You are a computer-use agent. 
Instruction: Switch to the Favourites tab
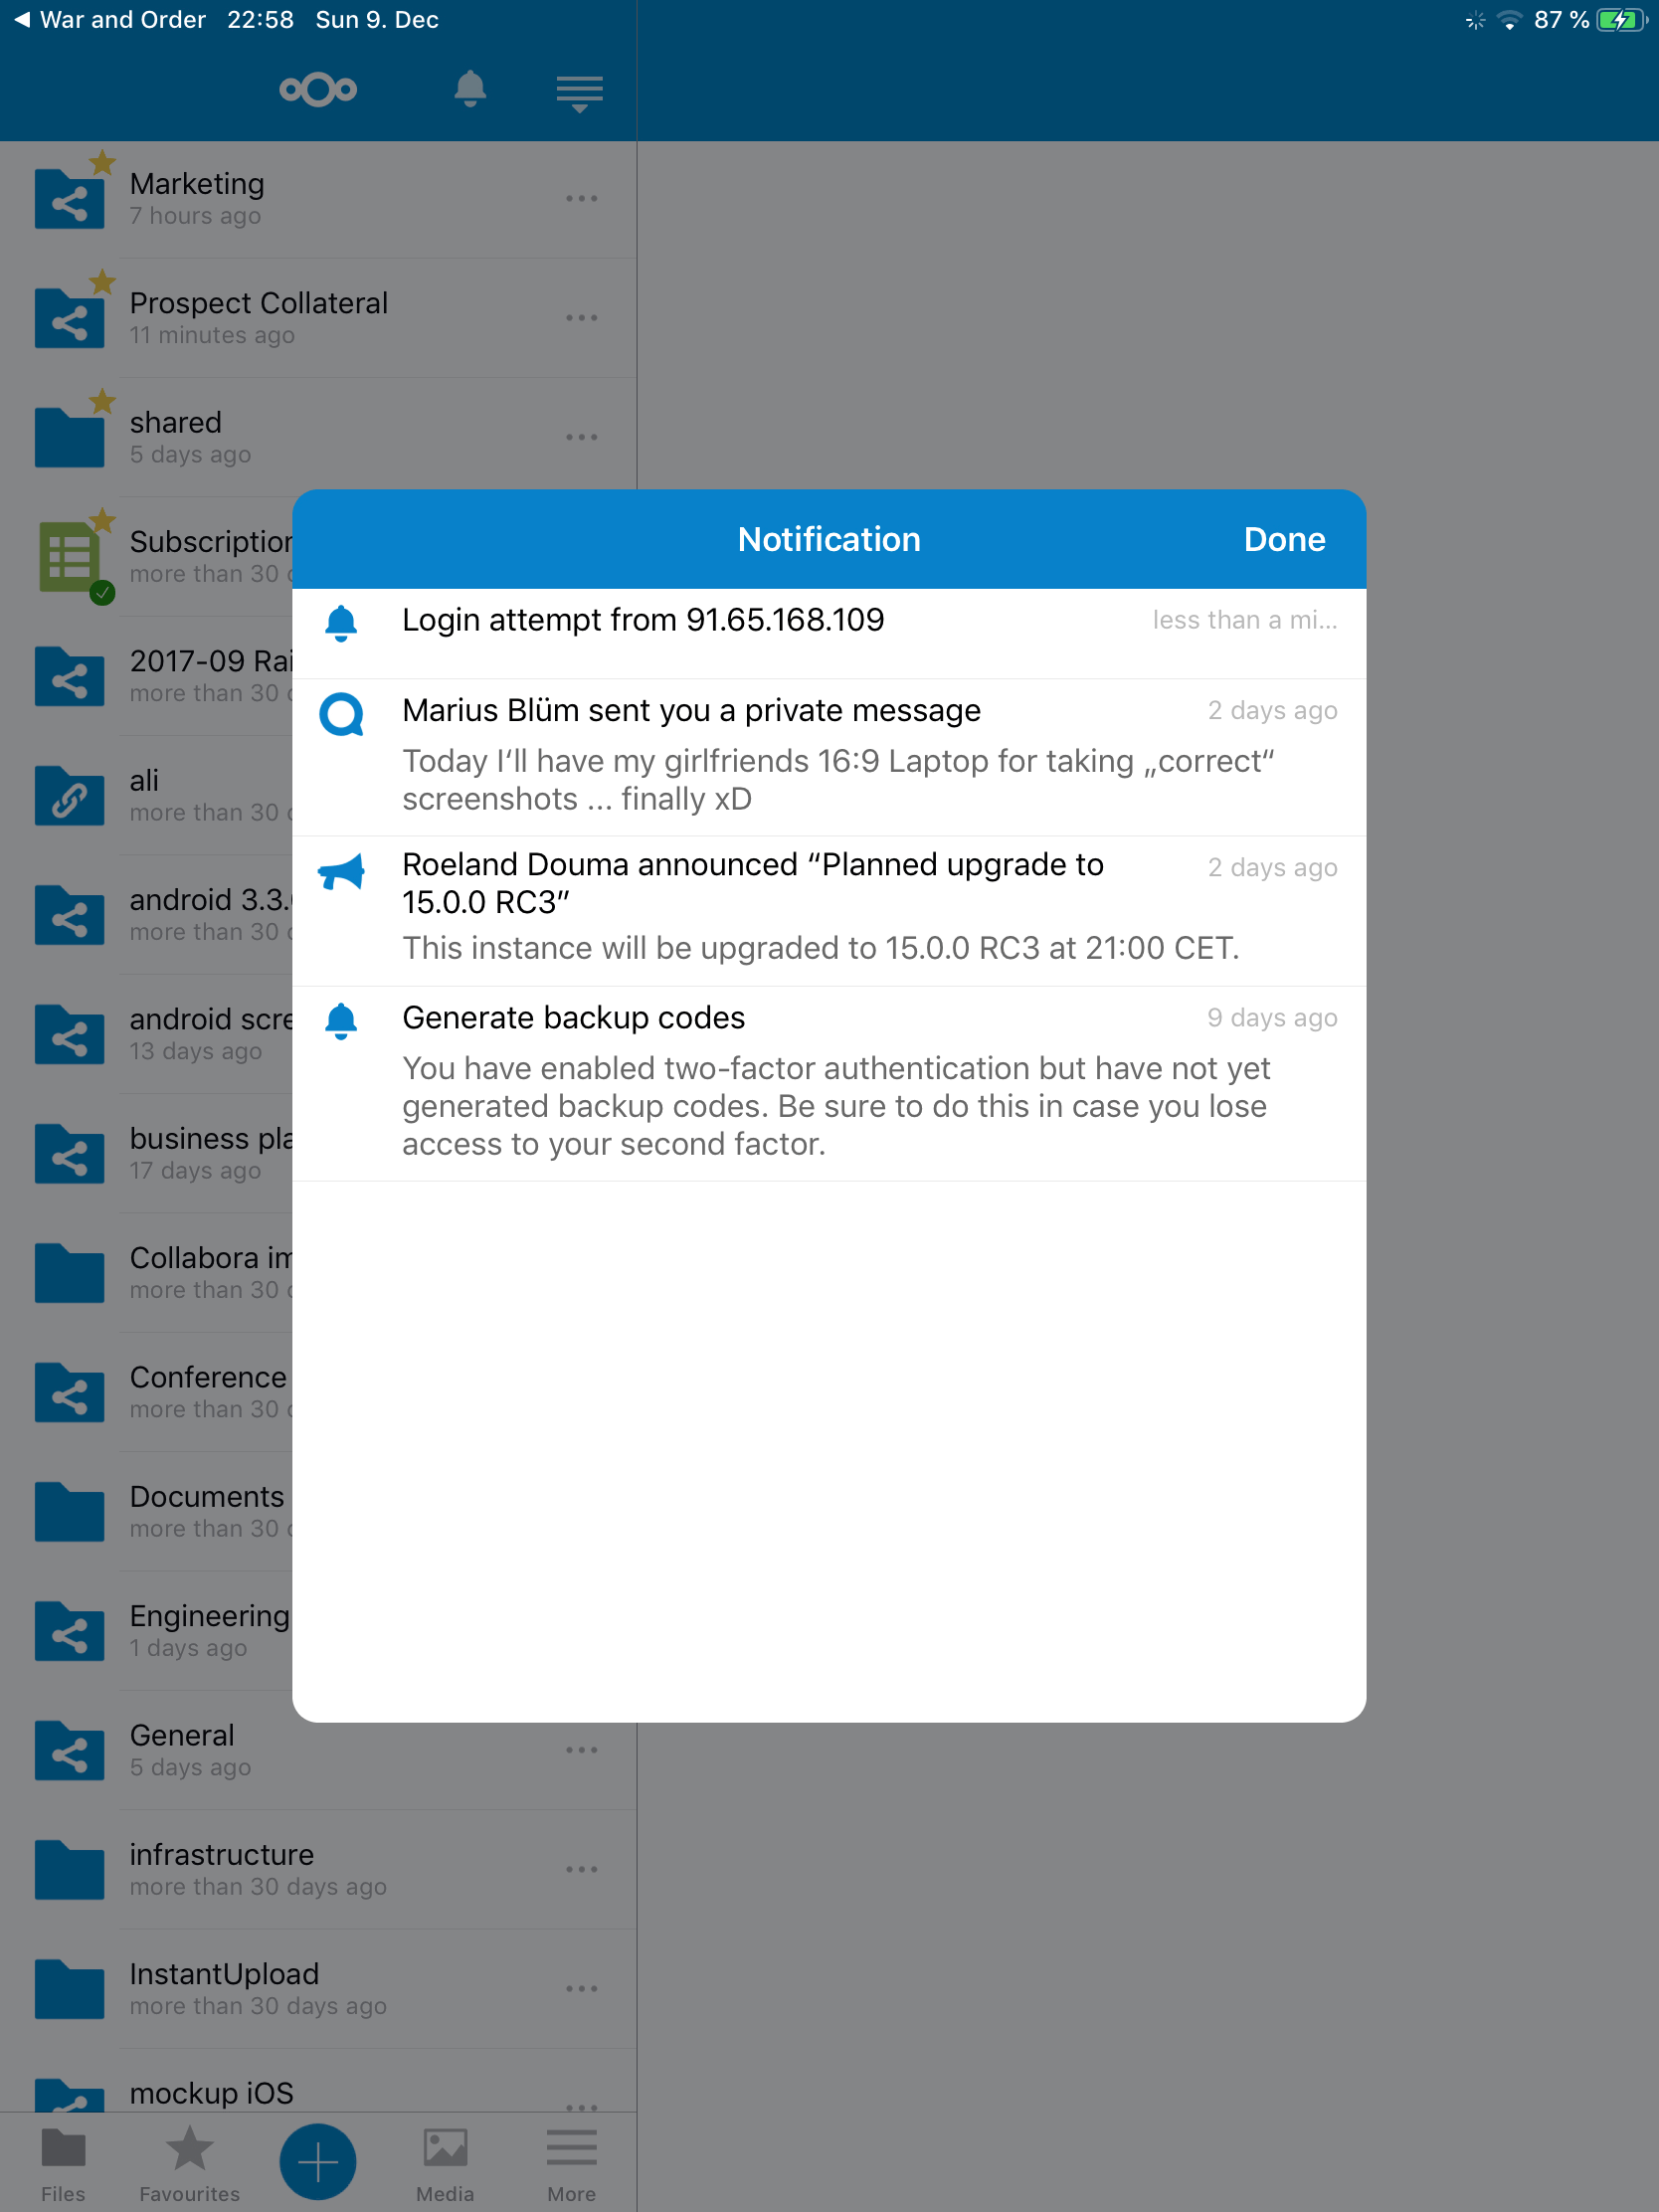[x=189, y=2164]
